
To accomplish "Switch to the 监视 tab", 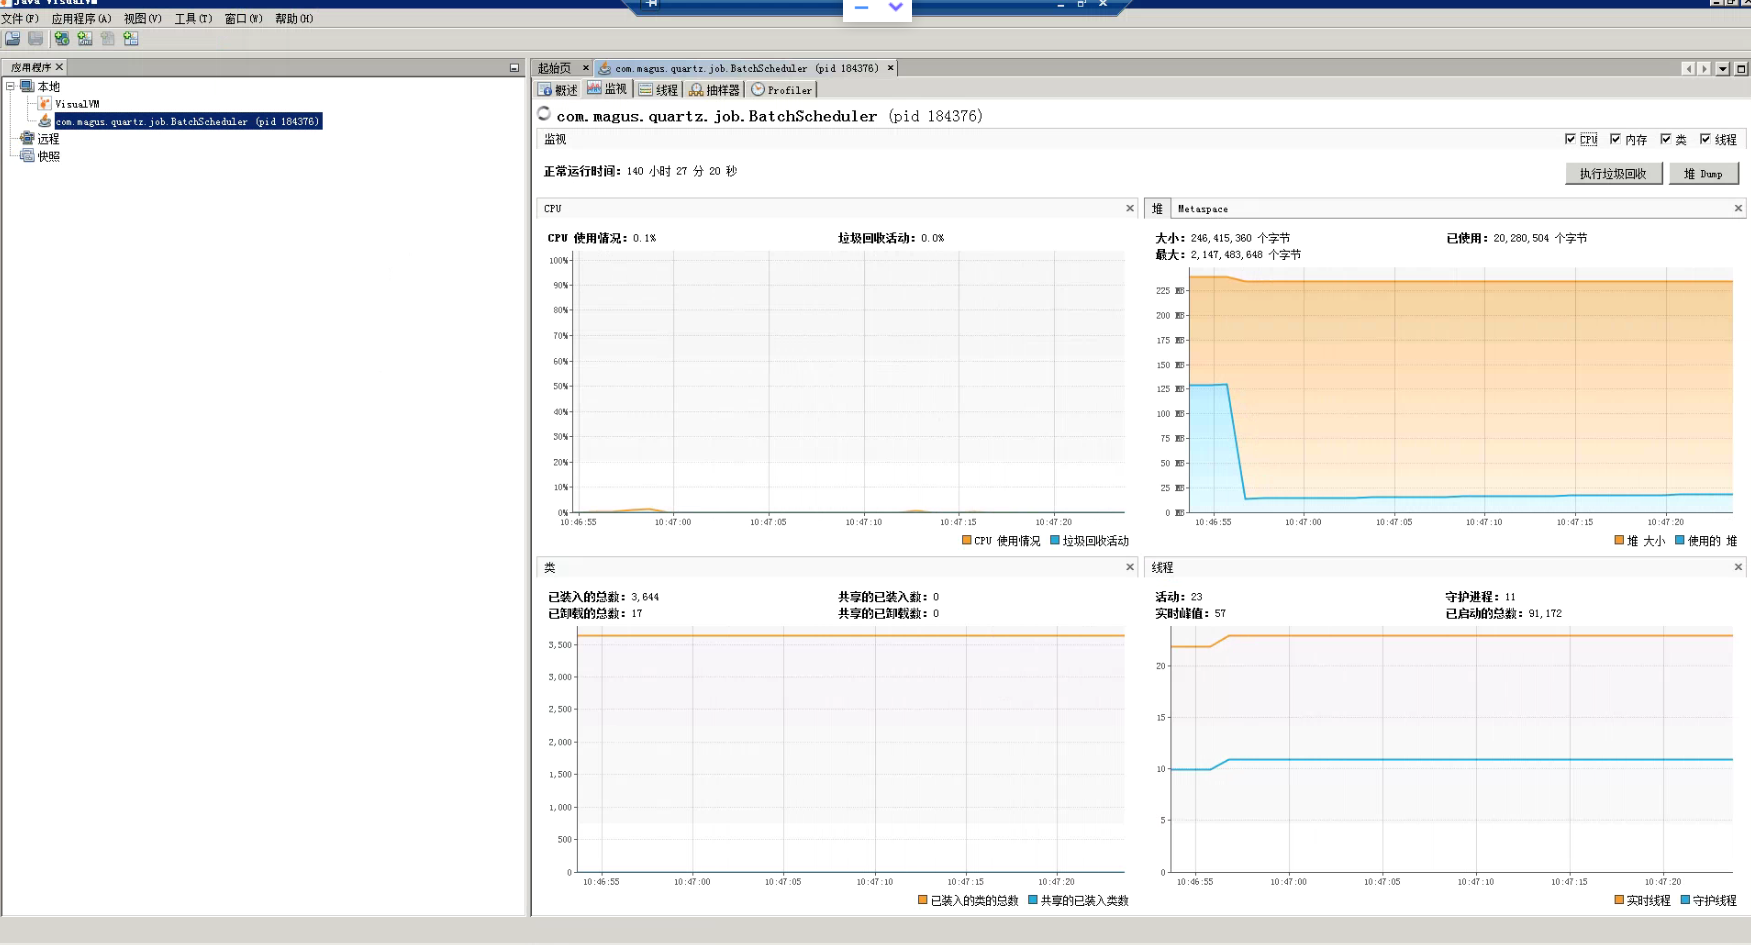I will [607, 89].
